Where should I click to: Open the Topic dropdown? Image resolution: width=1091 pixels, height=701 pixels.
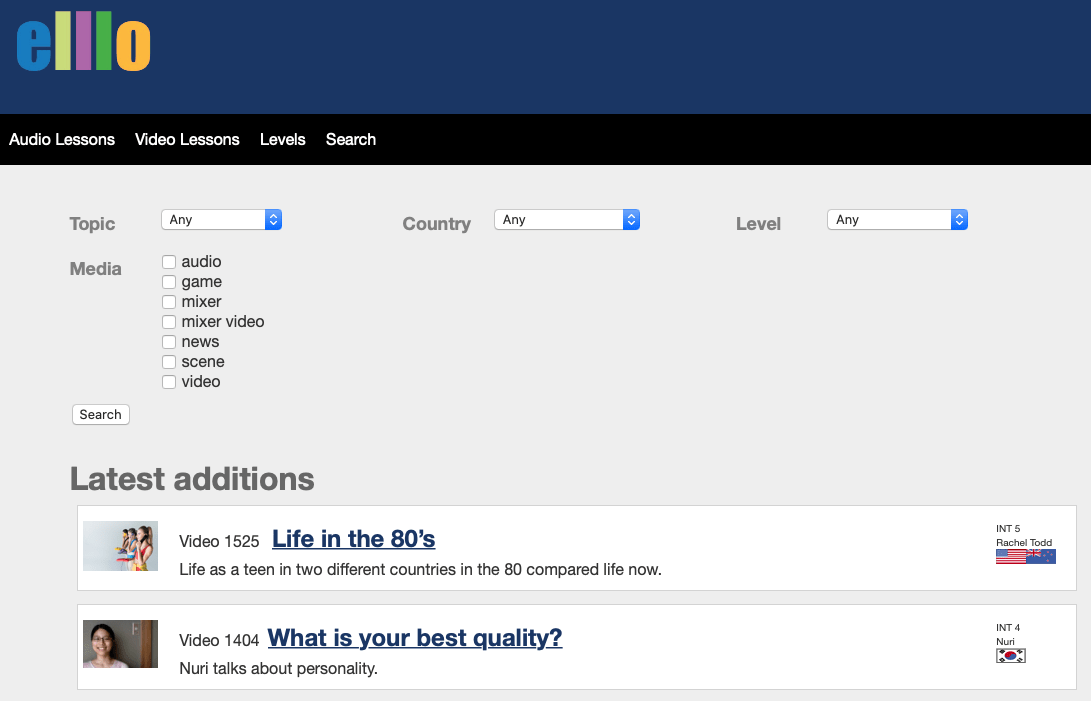pyautogui.click(x=221, y=220)
